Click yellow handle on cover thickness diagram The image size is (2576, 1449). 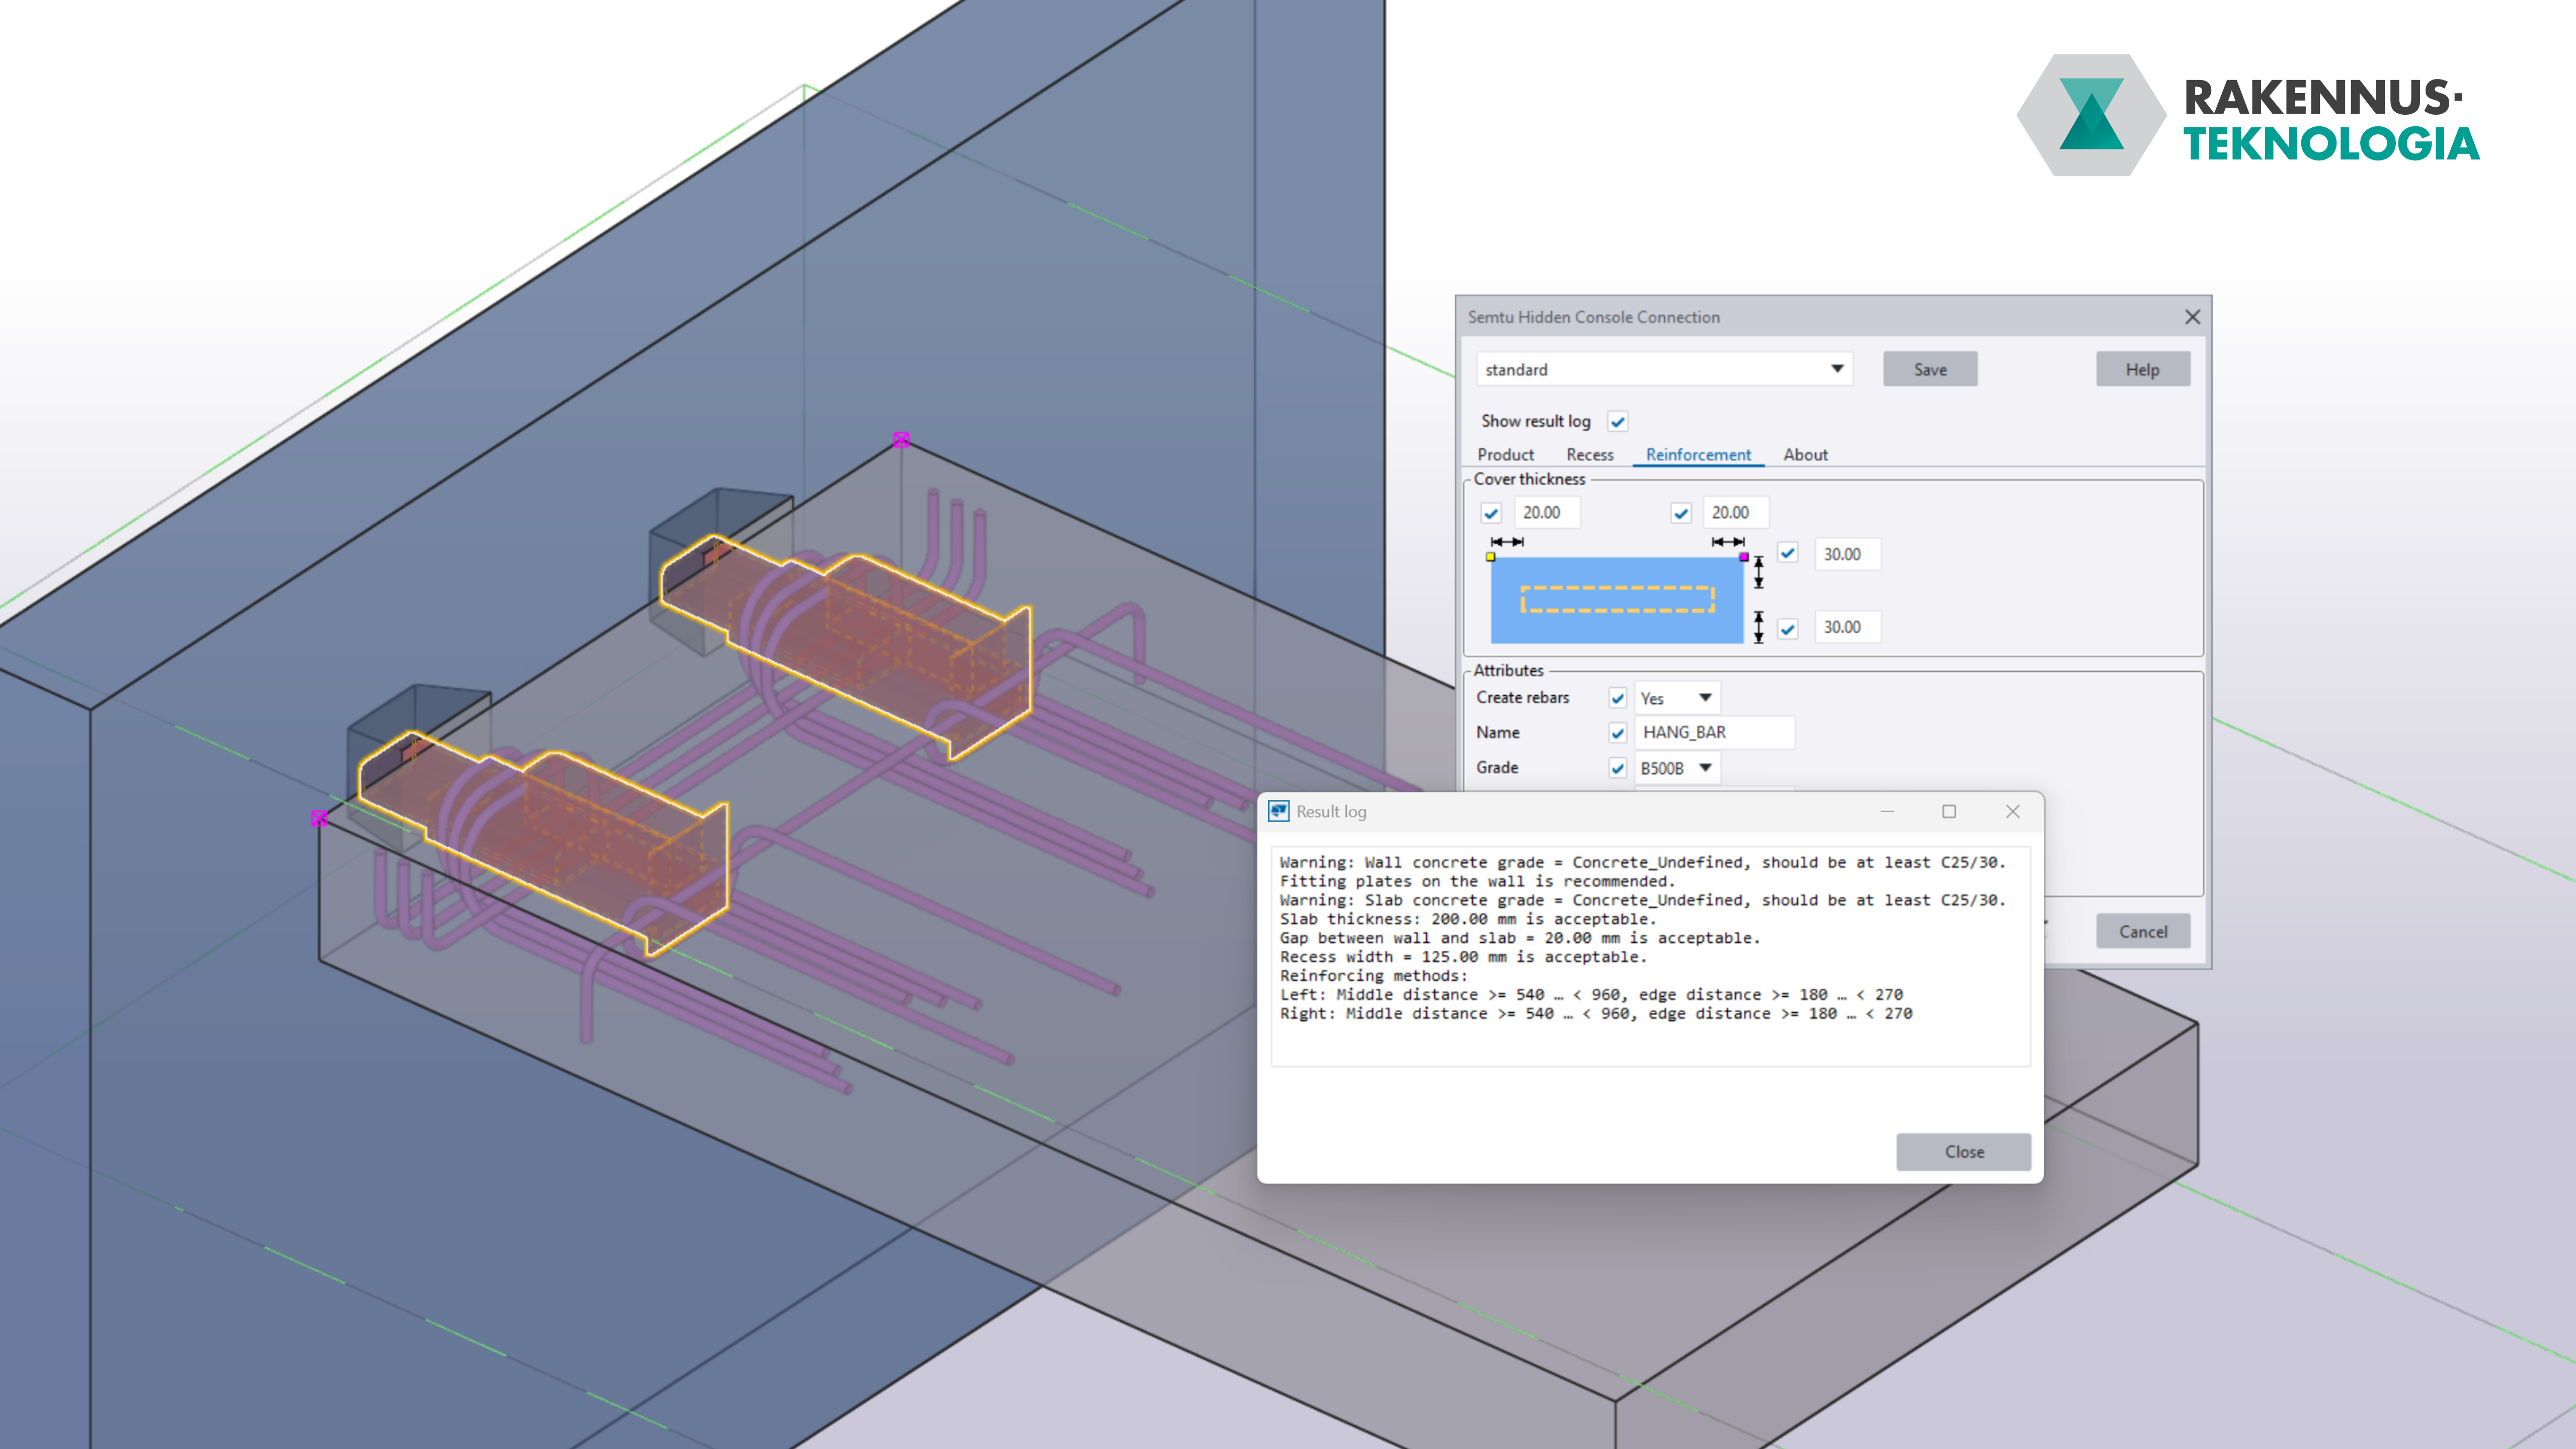pyautogui.click(x=1491, y=557)
